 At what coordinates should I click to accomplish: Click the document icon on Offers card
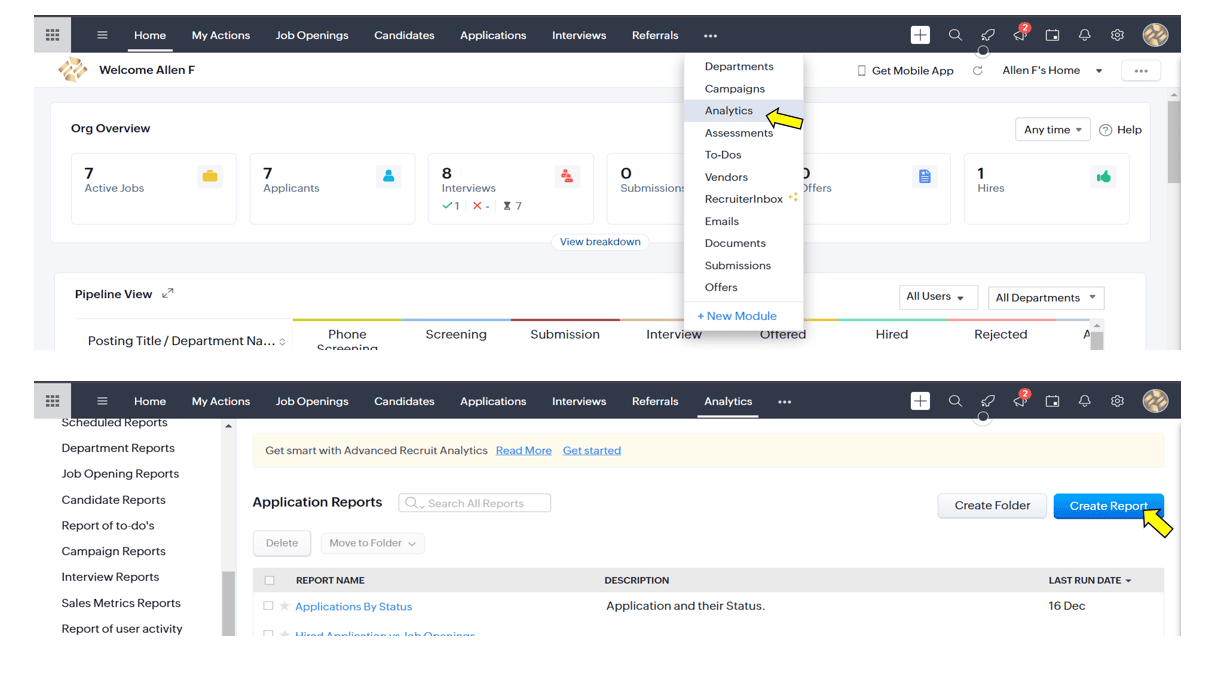(x=925, y=177)
